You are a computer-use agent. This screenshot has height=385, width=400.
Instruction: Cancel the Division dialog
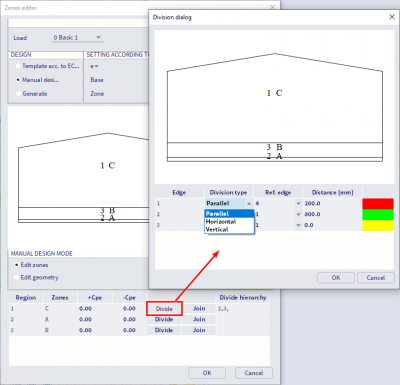tap(376, 278)
